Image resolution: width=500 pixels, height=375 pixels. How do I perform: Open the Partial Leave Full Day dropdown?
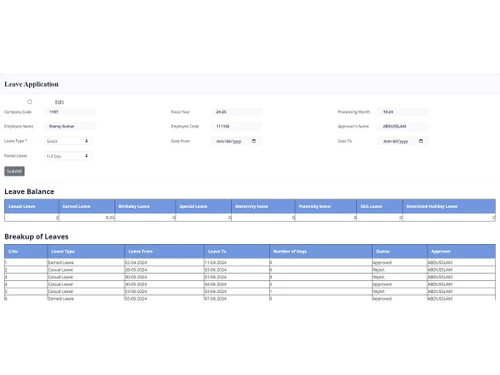tap(68, 156)
